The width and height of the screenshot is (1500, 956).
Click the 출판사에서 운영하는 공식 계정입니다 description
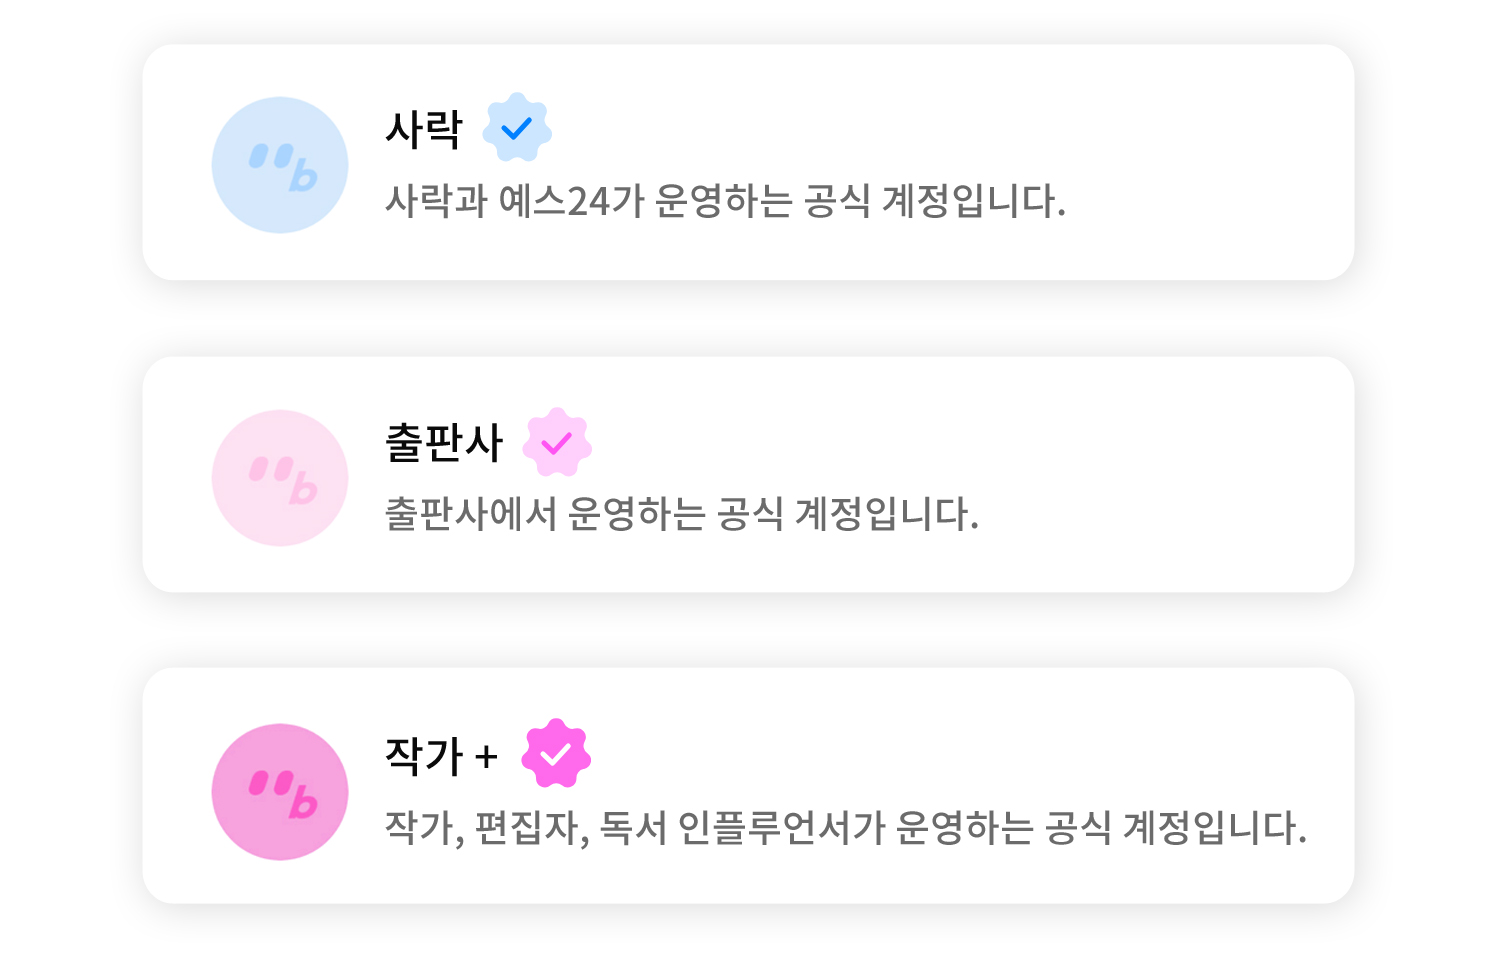click(x=682, y=515)
